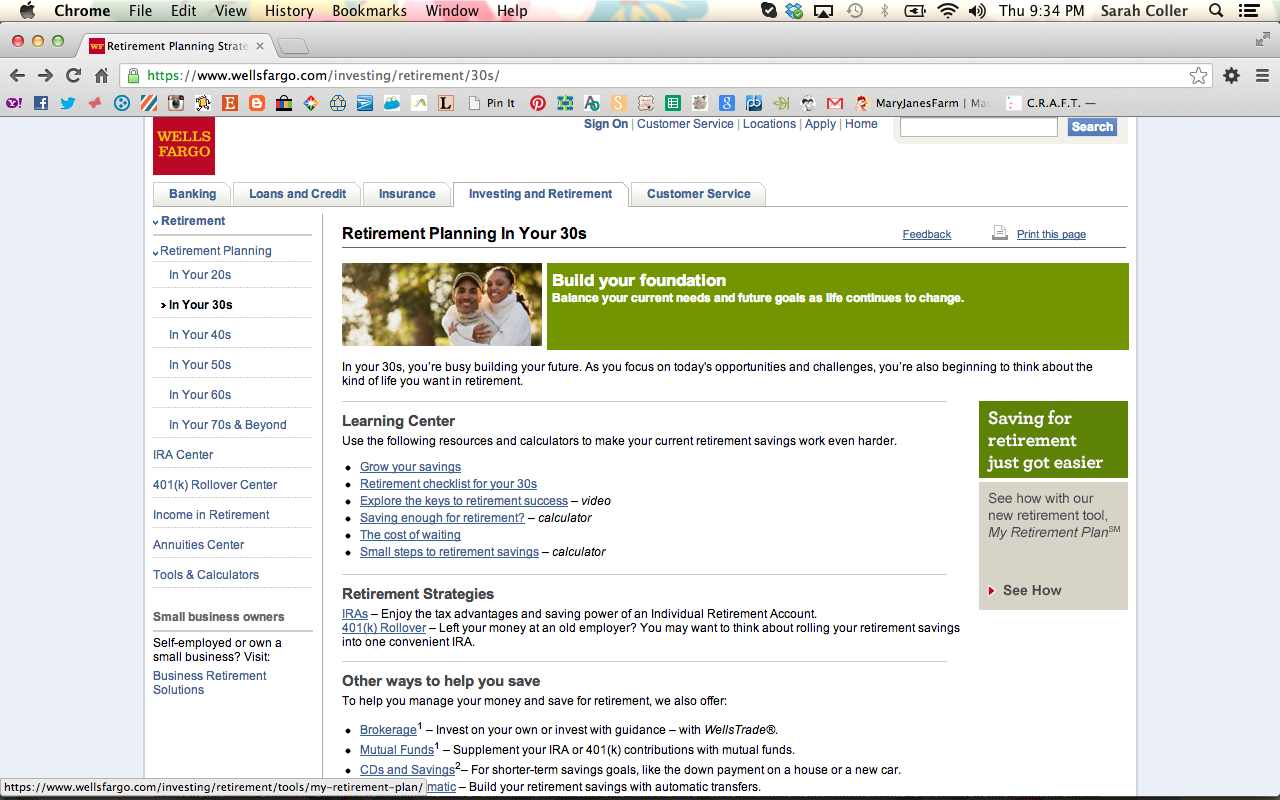The width and height of the screenshot is (1280, 800).
Task: Open 401(k) Rollover Center sidebar link
Action: (x=215, y=485)
